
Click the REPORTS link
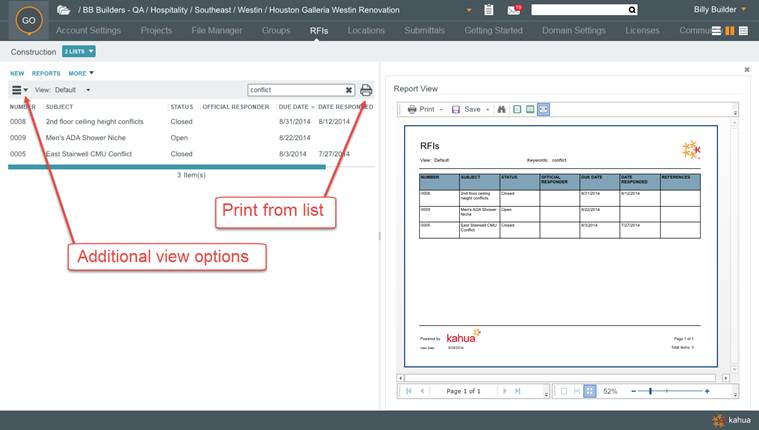pyautogui.click(x=46, y=73)
